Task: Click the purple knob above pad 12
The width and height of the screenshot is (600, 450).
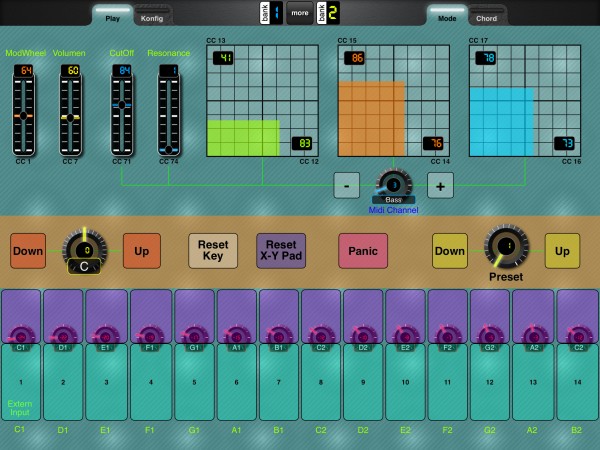Action: point(489,336)
